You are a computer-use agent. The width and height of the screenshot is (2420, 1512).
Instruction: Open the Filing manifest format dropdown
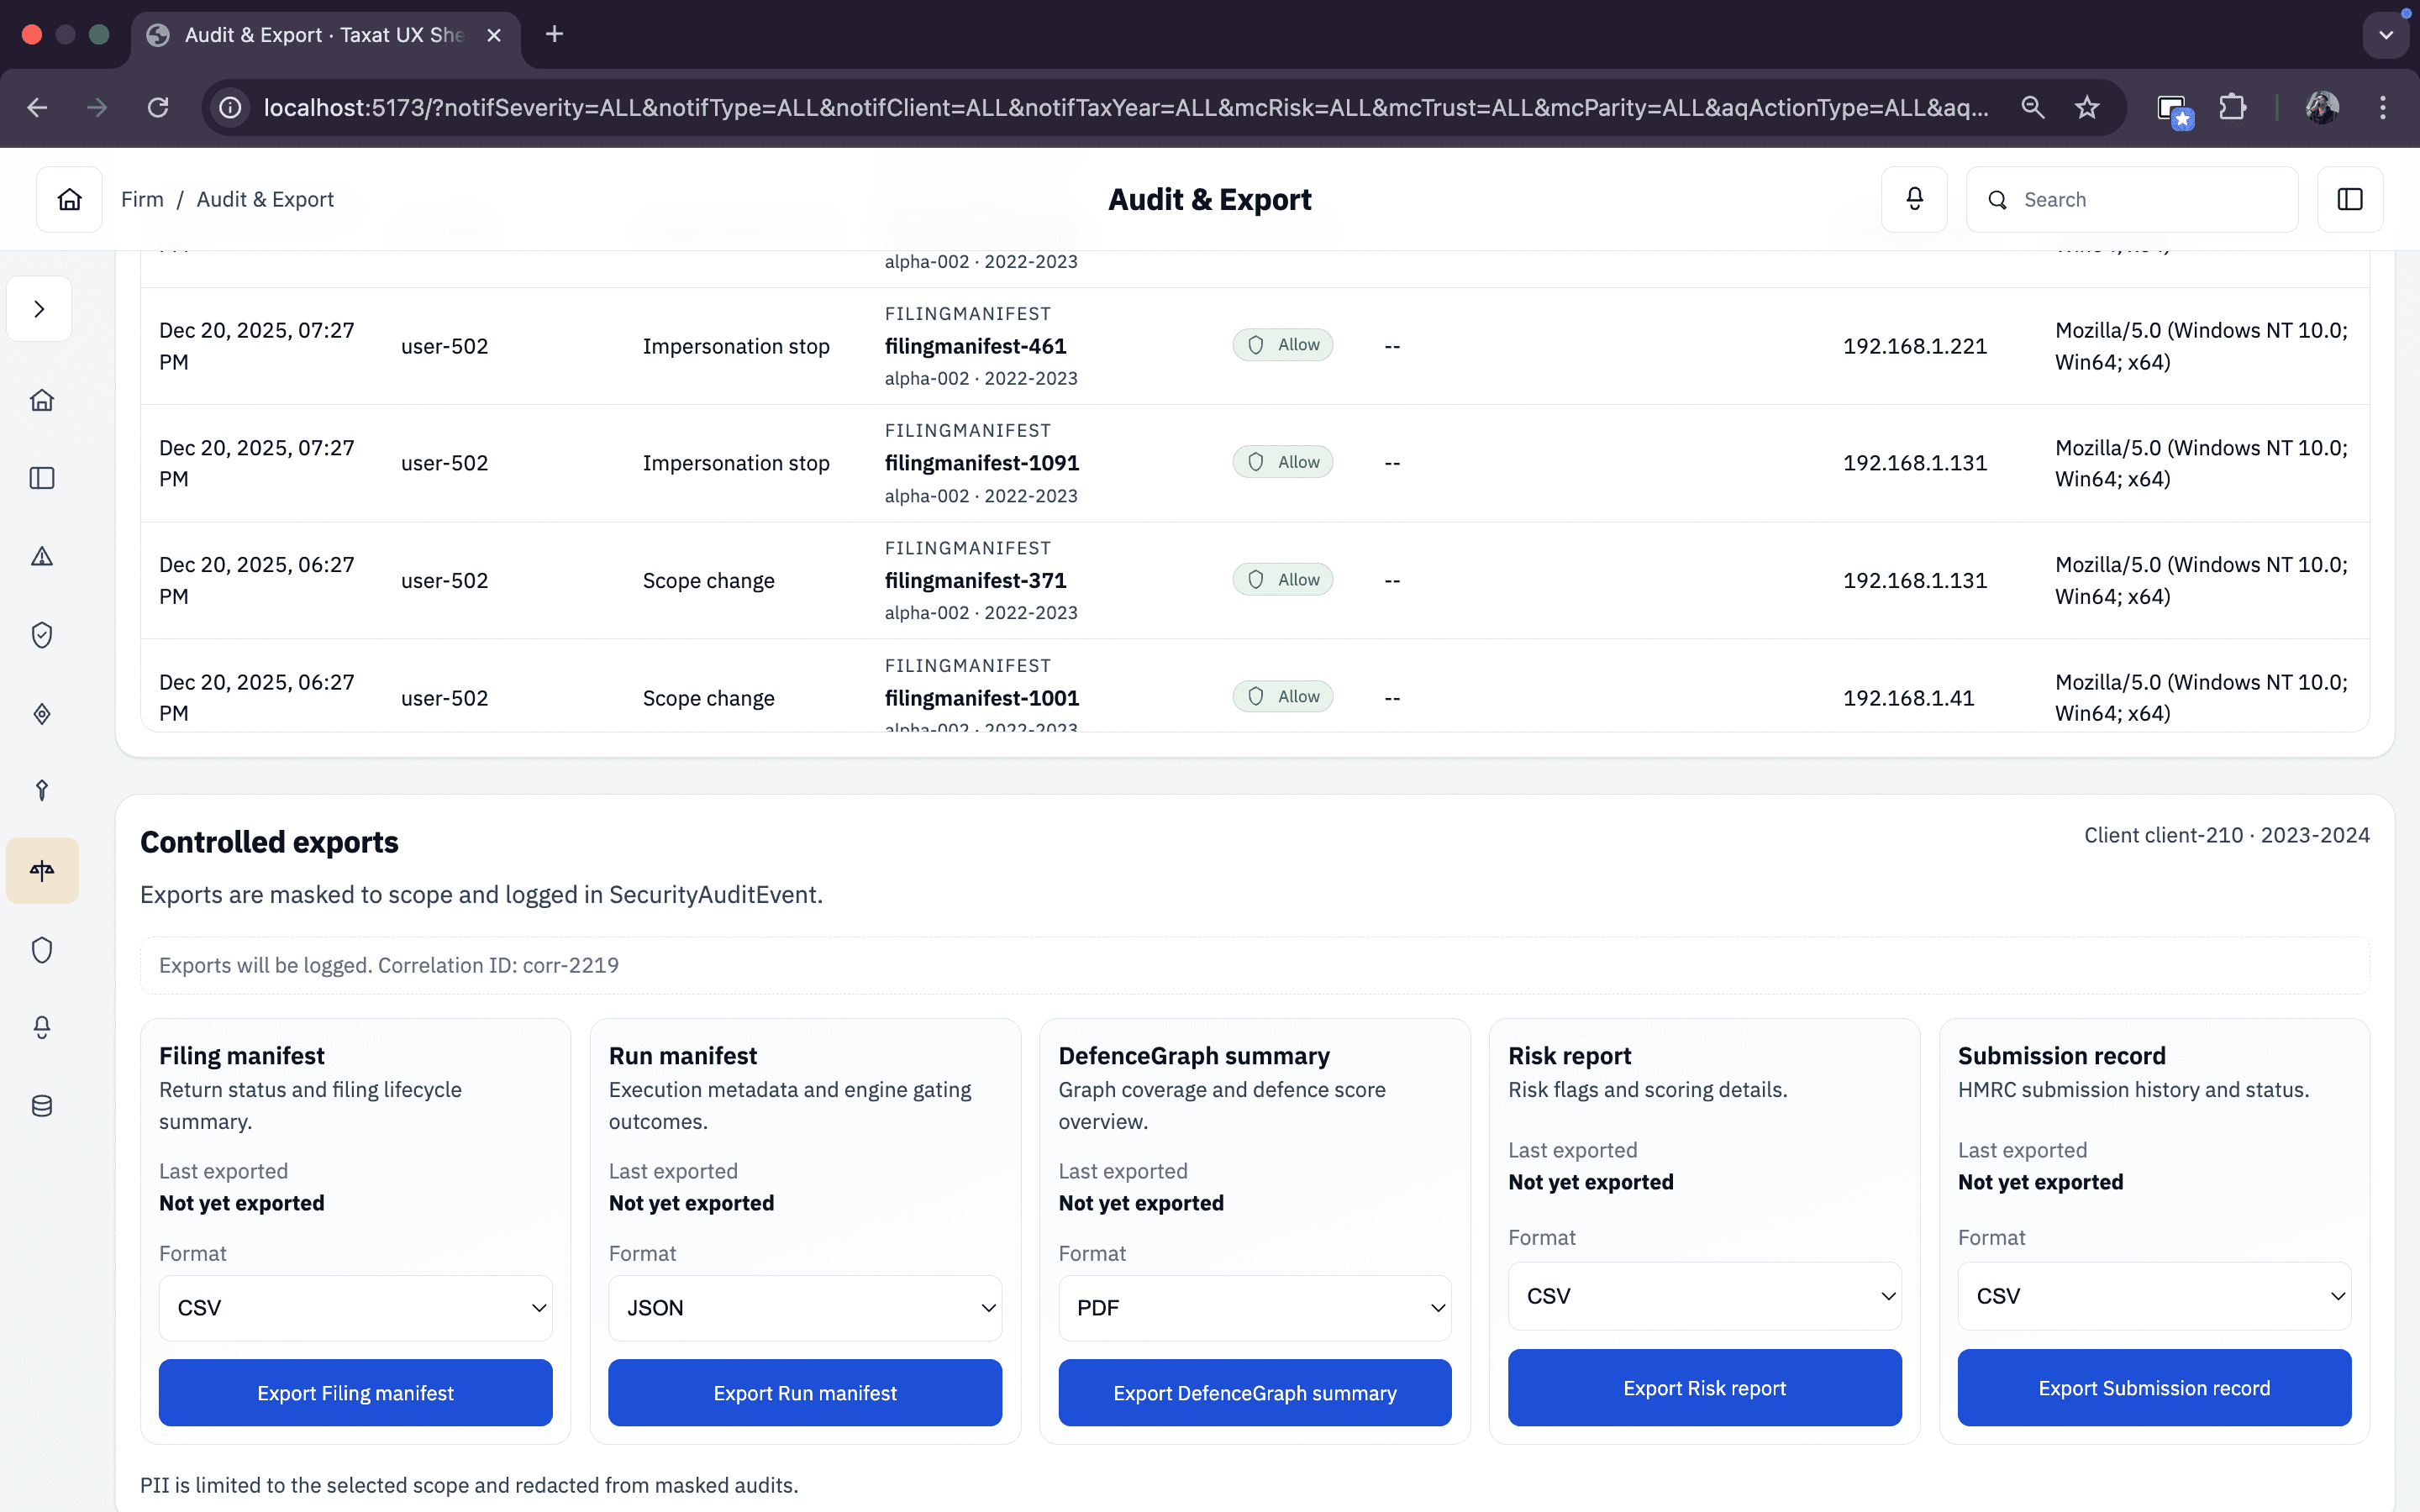tap(355, 1307)
